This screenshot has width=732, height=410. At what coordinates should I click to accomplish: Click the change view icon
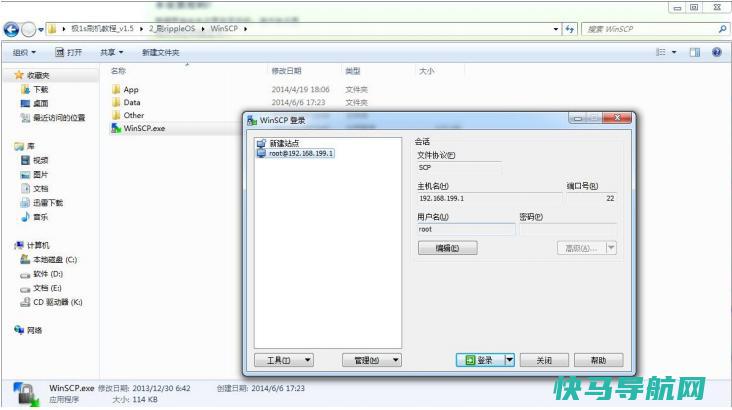pos(661,52)
